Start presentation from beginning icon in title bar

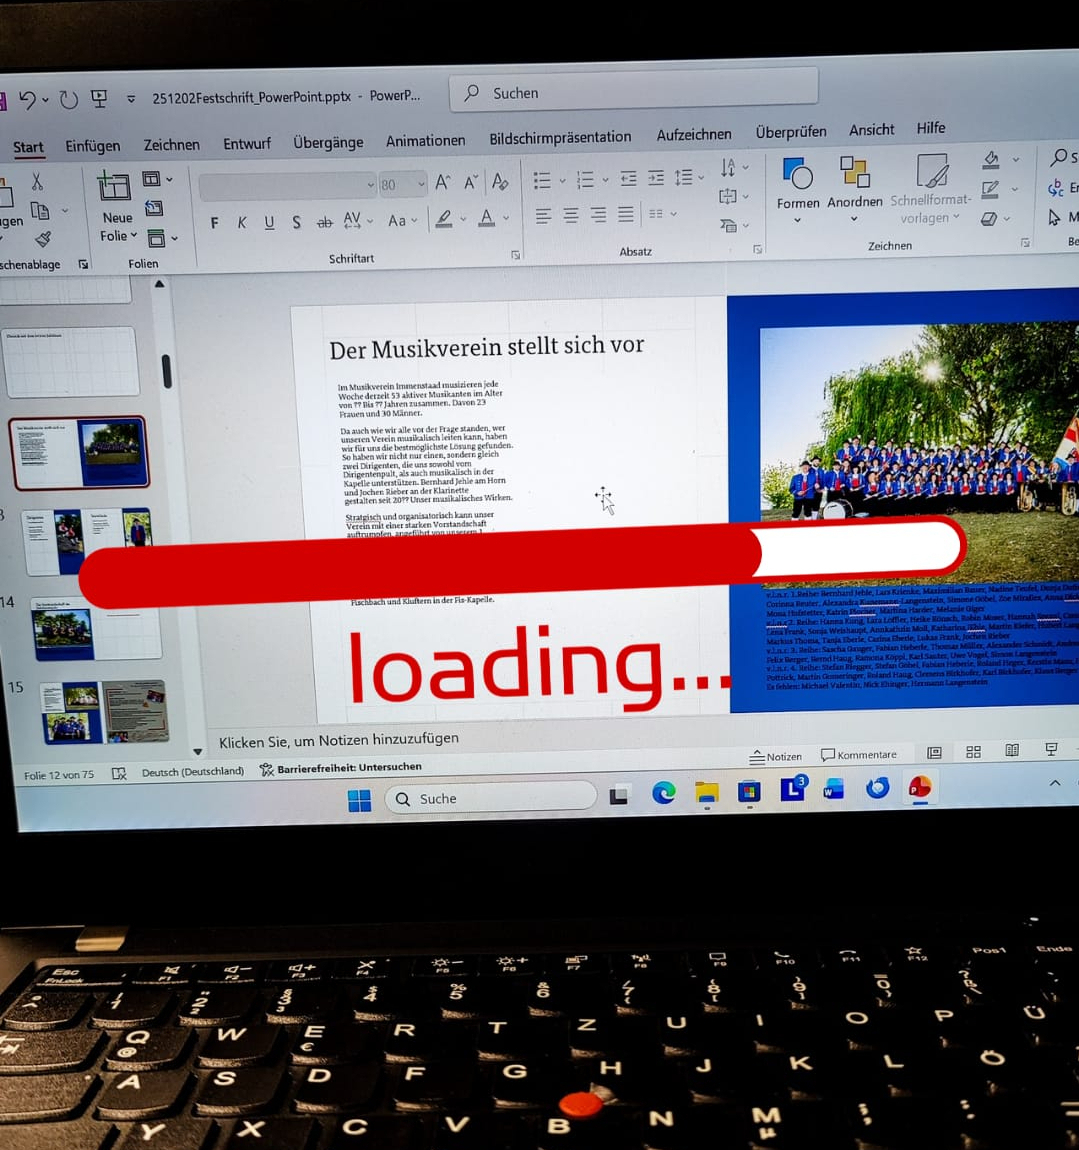pos(99,98)
